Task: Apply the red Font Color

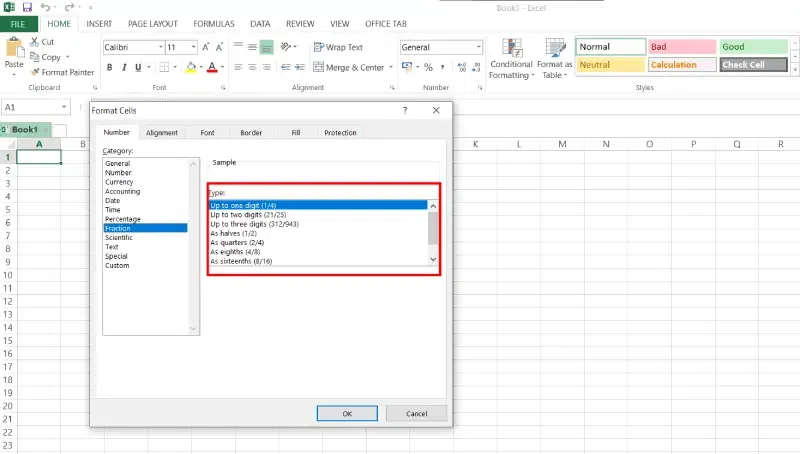Action: click(212, 67)
